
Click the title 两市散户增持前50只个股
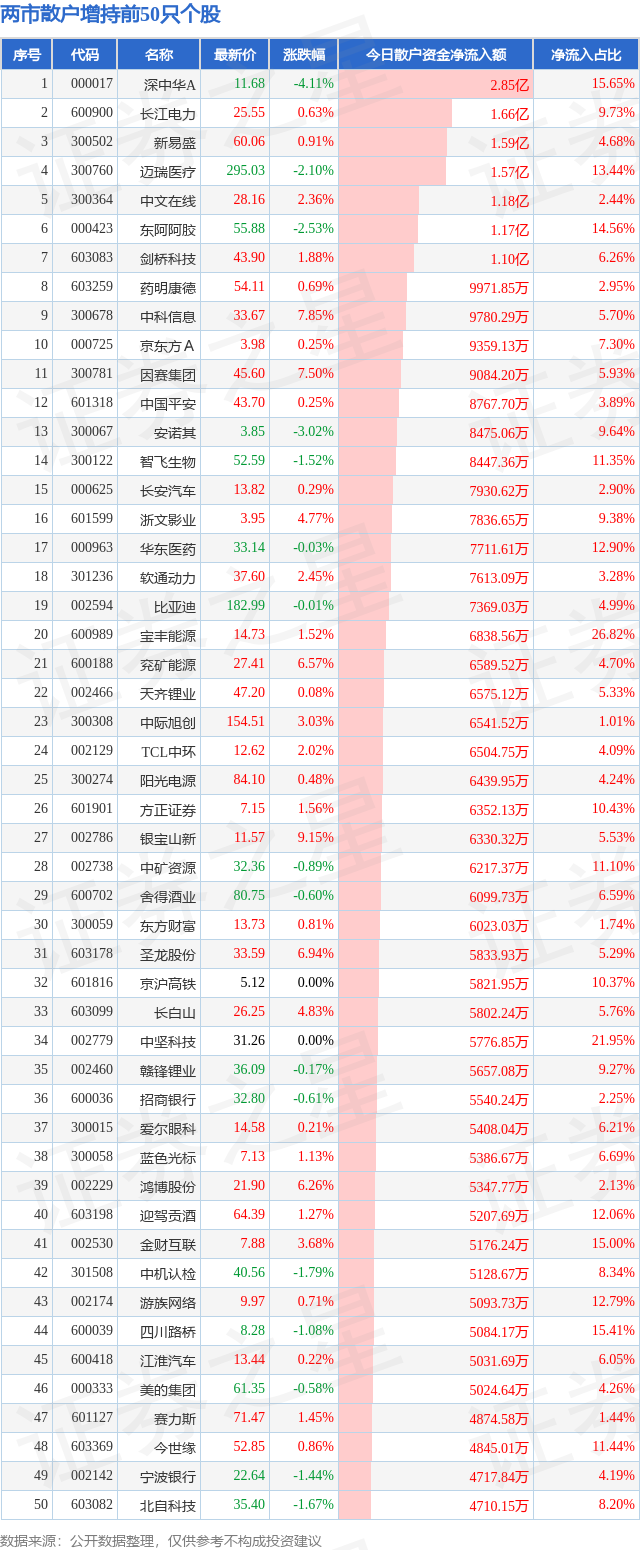pyautogui.click(x=111, y=15)
